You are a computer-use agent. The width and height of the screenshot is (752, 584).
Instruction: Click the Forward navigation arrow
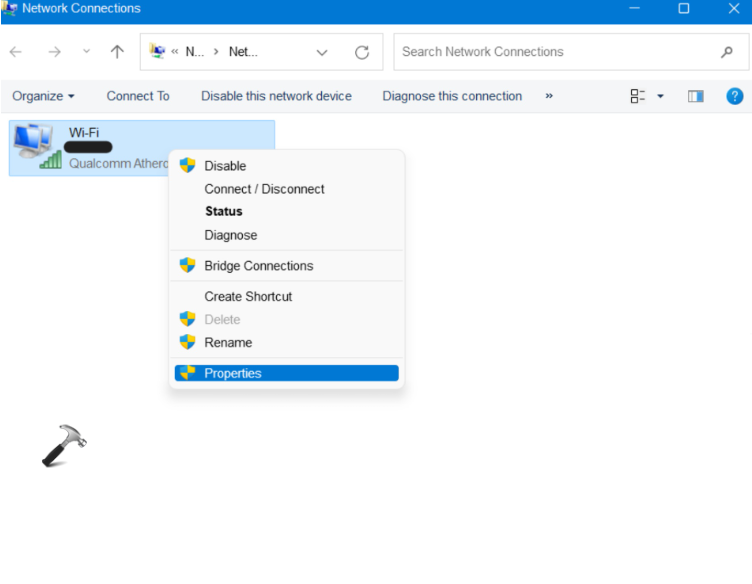pyautogui.click(x=54, y=52)
